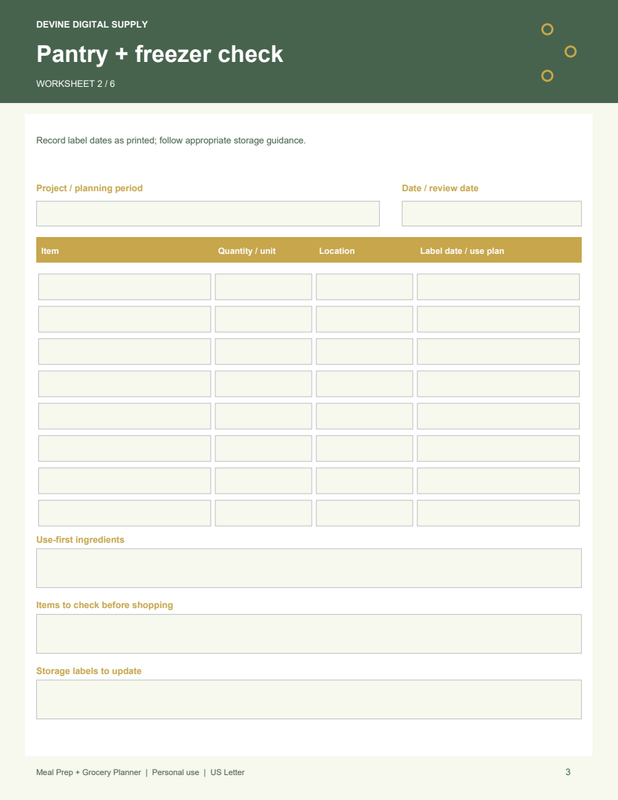Screen dimensions: 618x800
Task: Click the 'Personal use' footer text
Action: [176, 772]
